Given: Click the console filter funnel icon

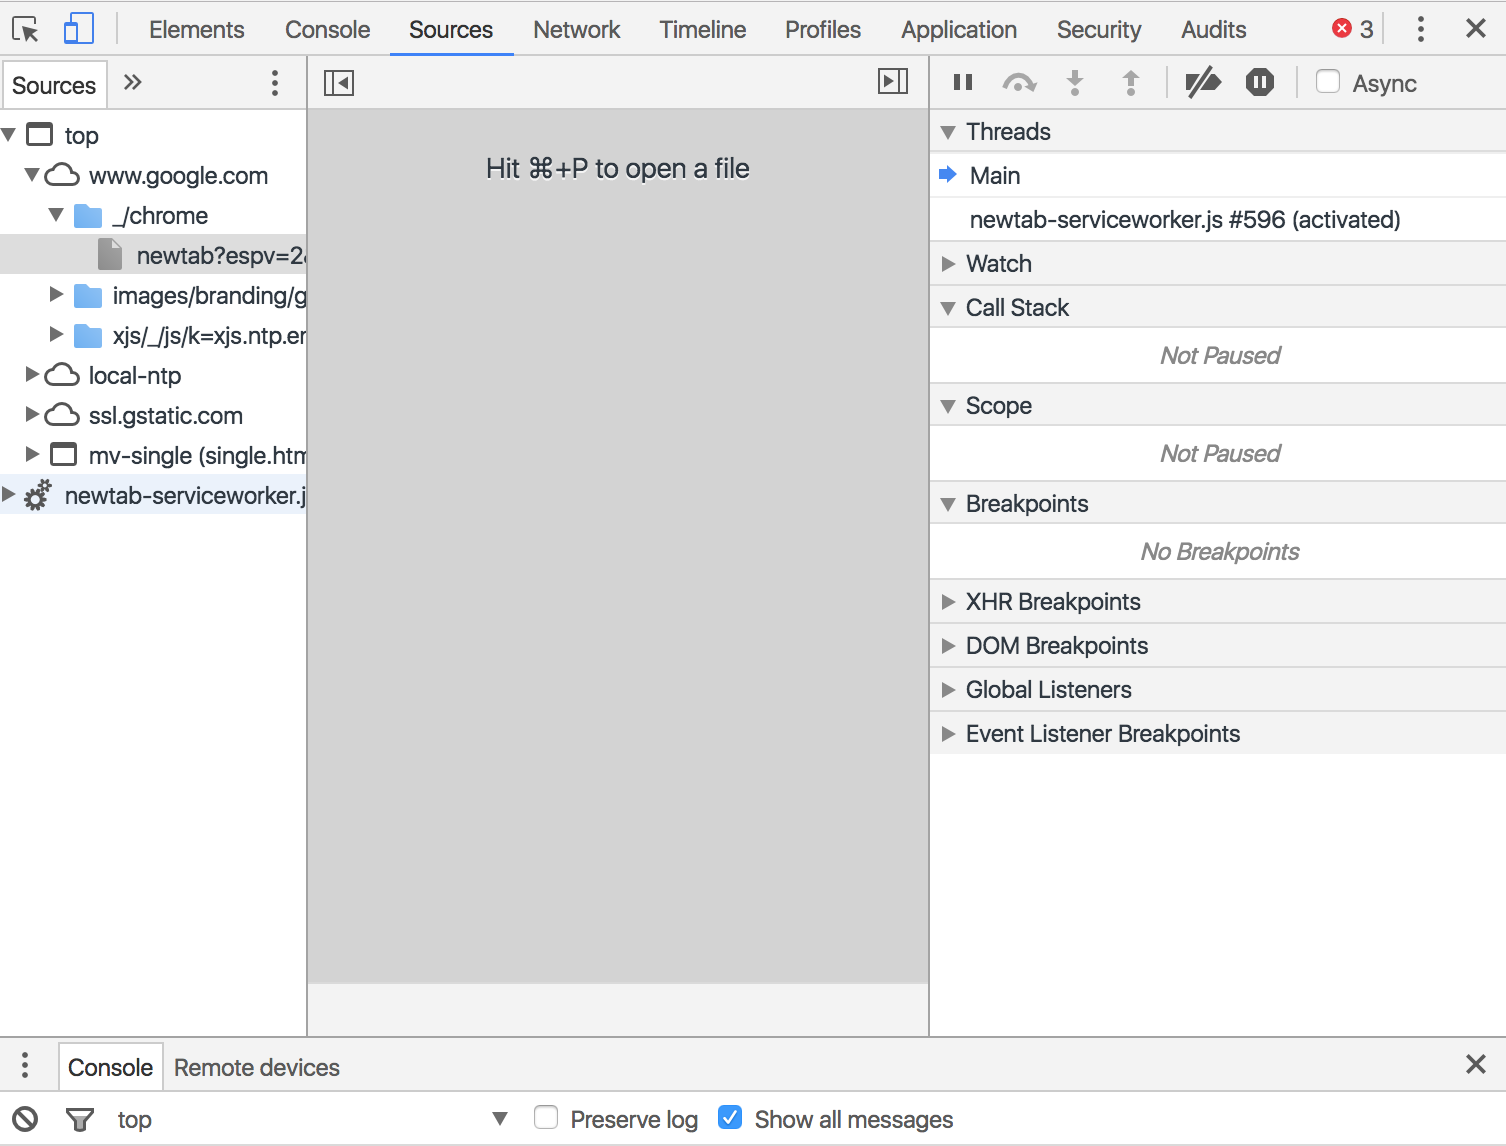Looking at the screenshot, I should [79, 1119].
